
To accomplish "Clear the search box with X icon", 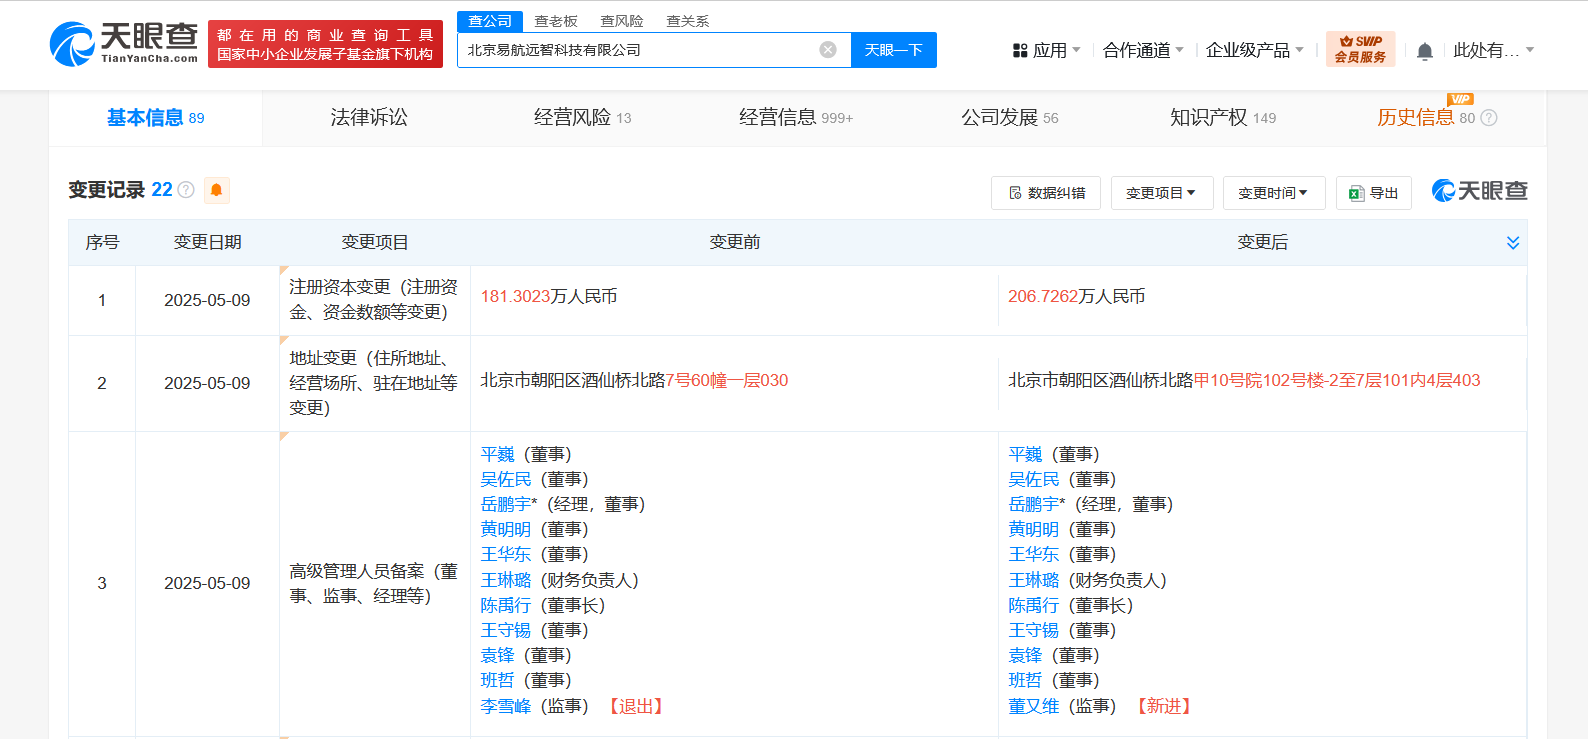I will pyautogui.click(x=828, y=50).
